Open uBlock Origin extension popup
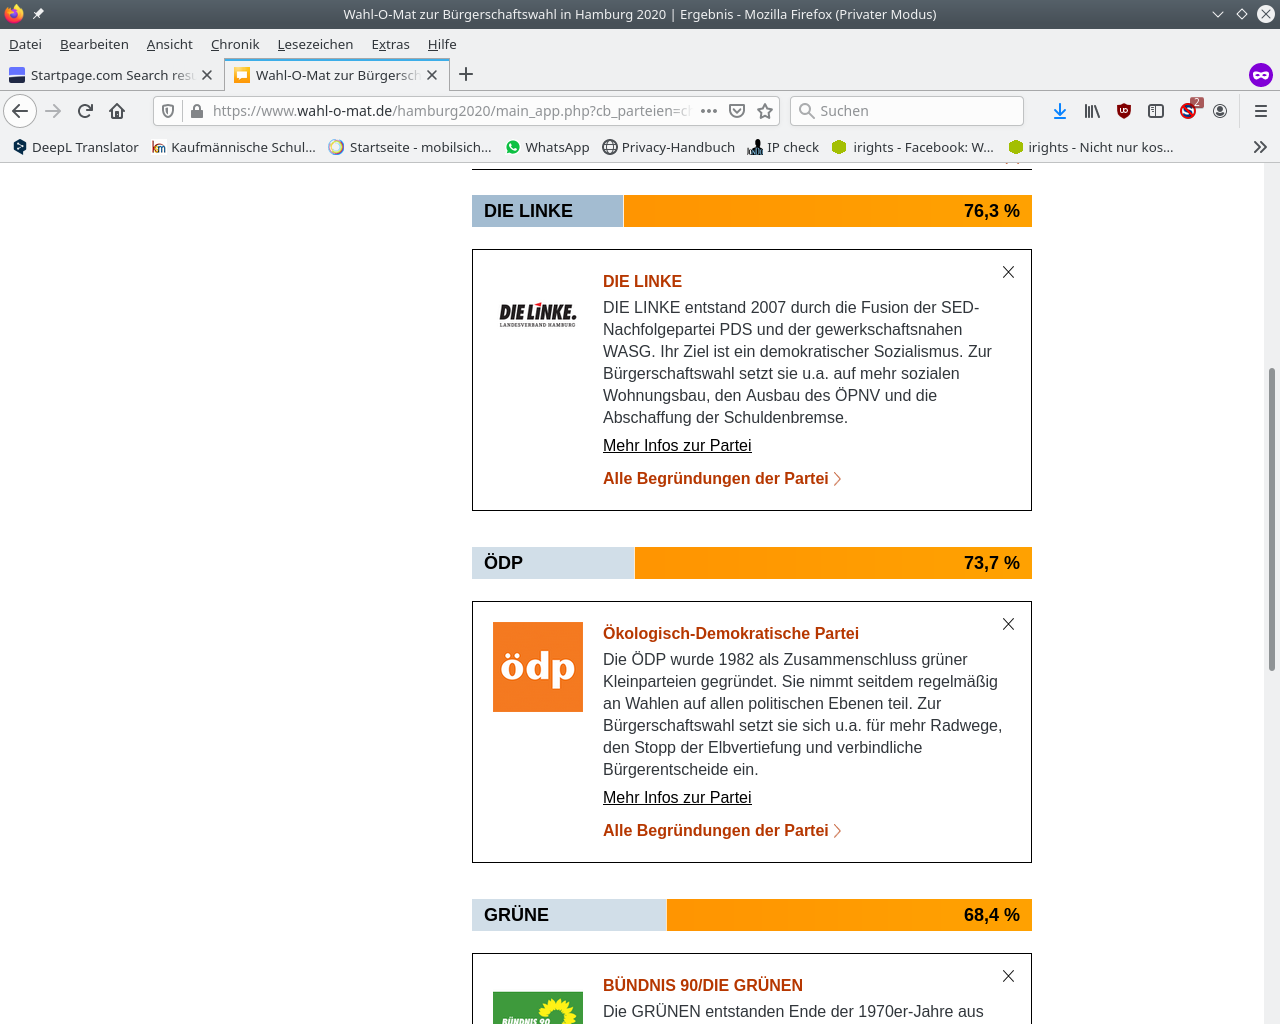 point(1124,111)
